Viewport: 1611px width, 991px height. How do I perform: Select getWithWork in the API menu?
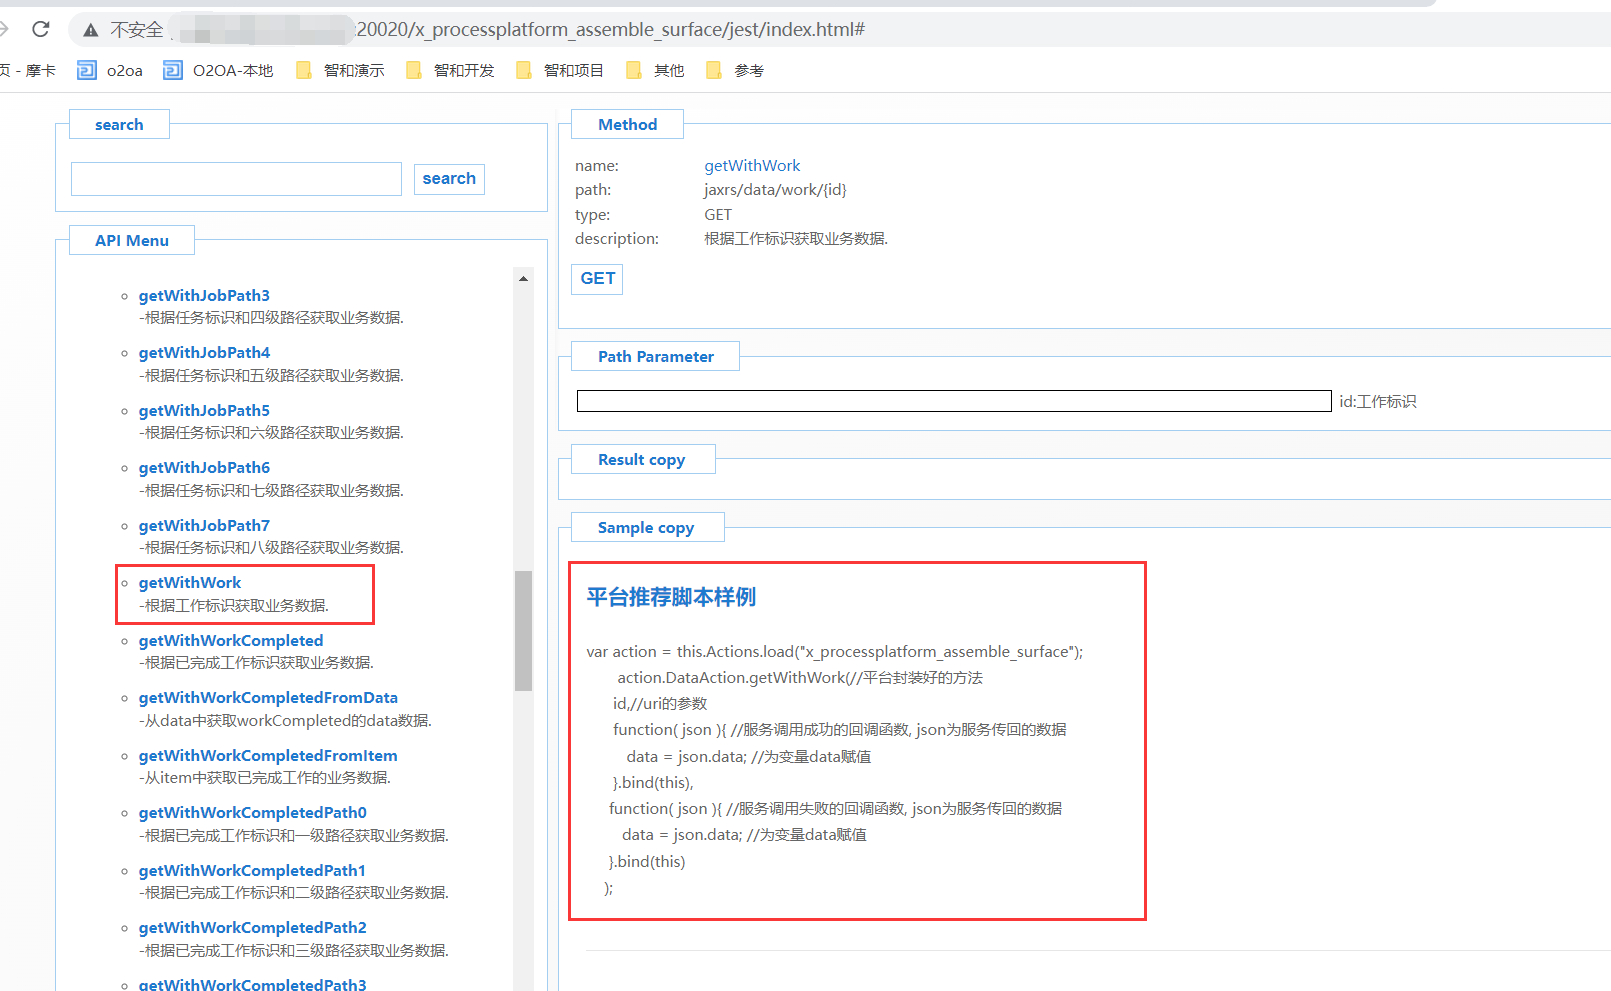190,583
